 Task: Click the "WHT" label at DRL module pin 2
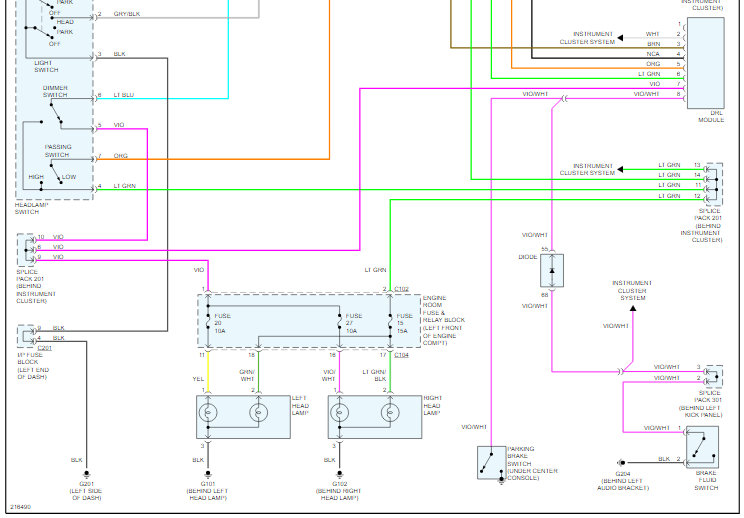click(652, 34)
